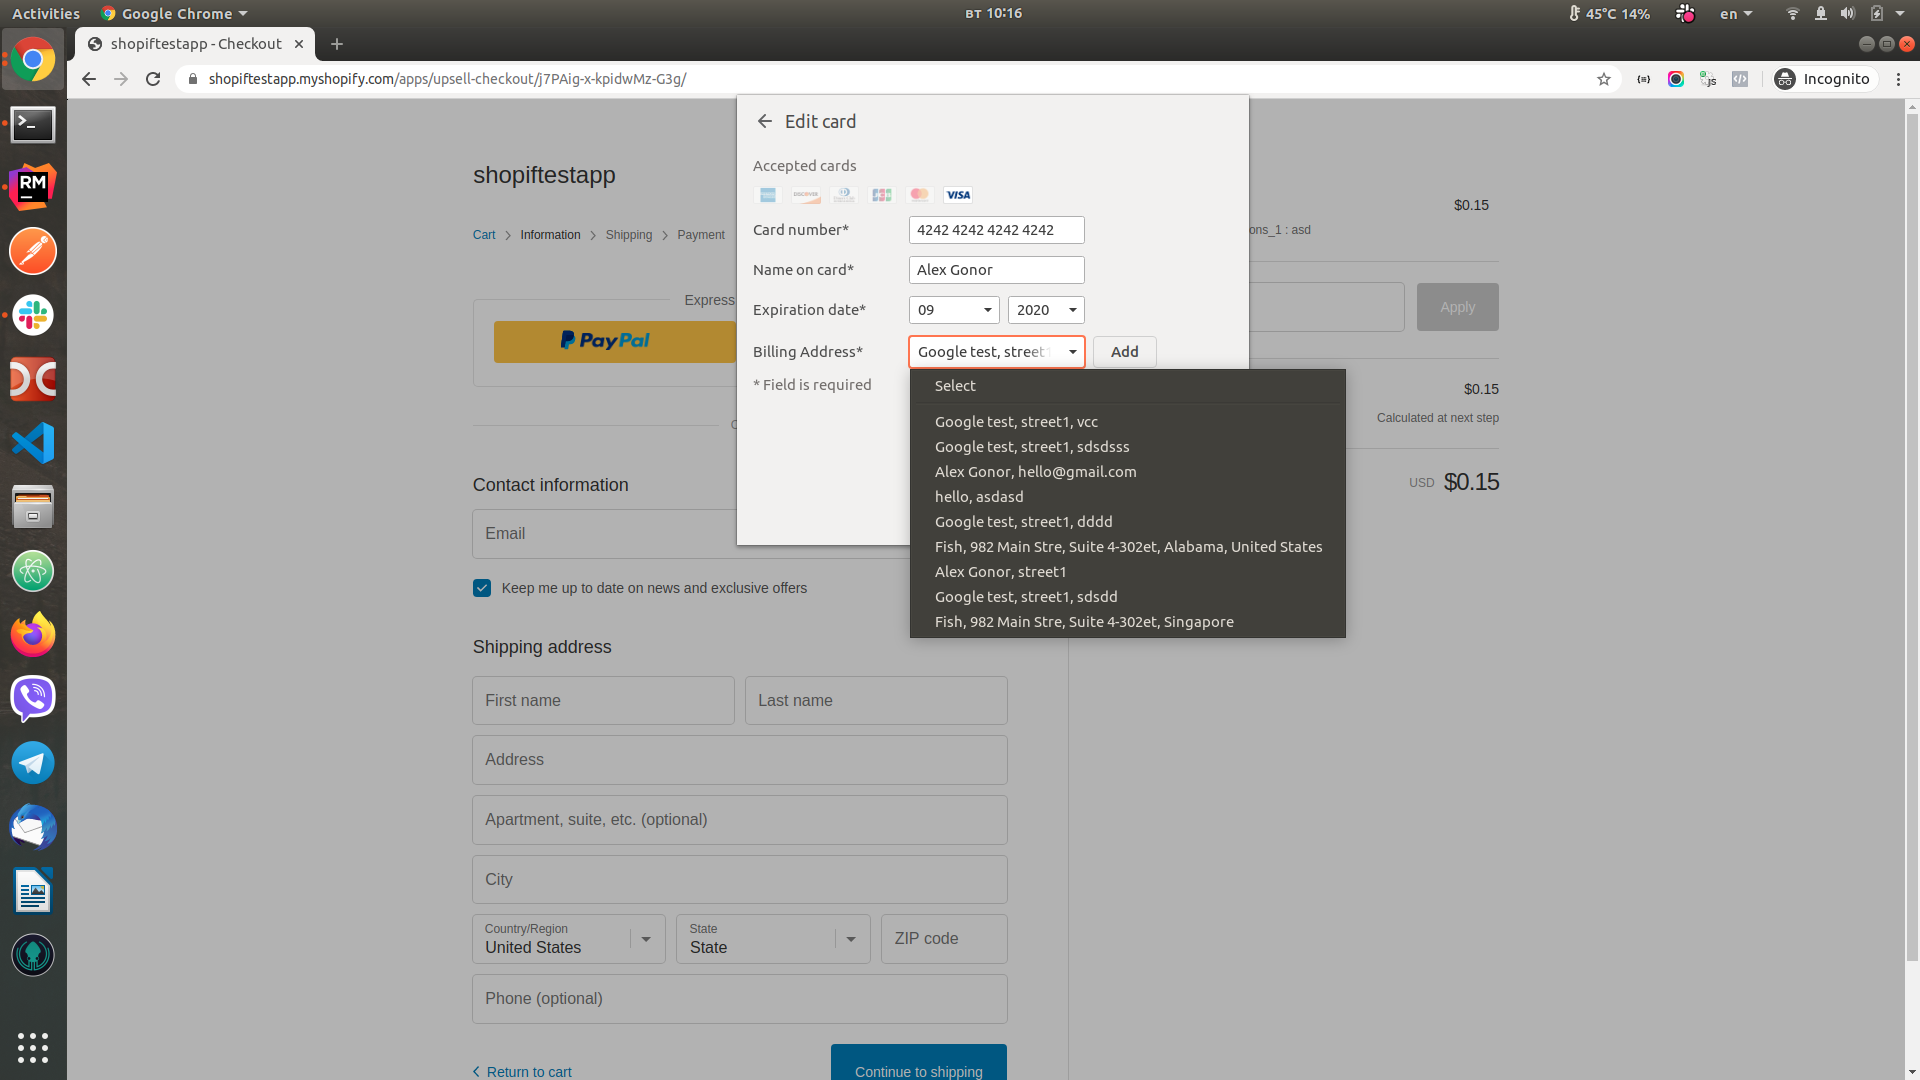The height and width of the screenshot is (1080, 1920).
Task: Open Terminal from the dock
Action: click(33, 124)
